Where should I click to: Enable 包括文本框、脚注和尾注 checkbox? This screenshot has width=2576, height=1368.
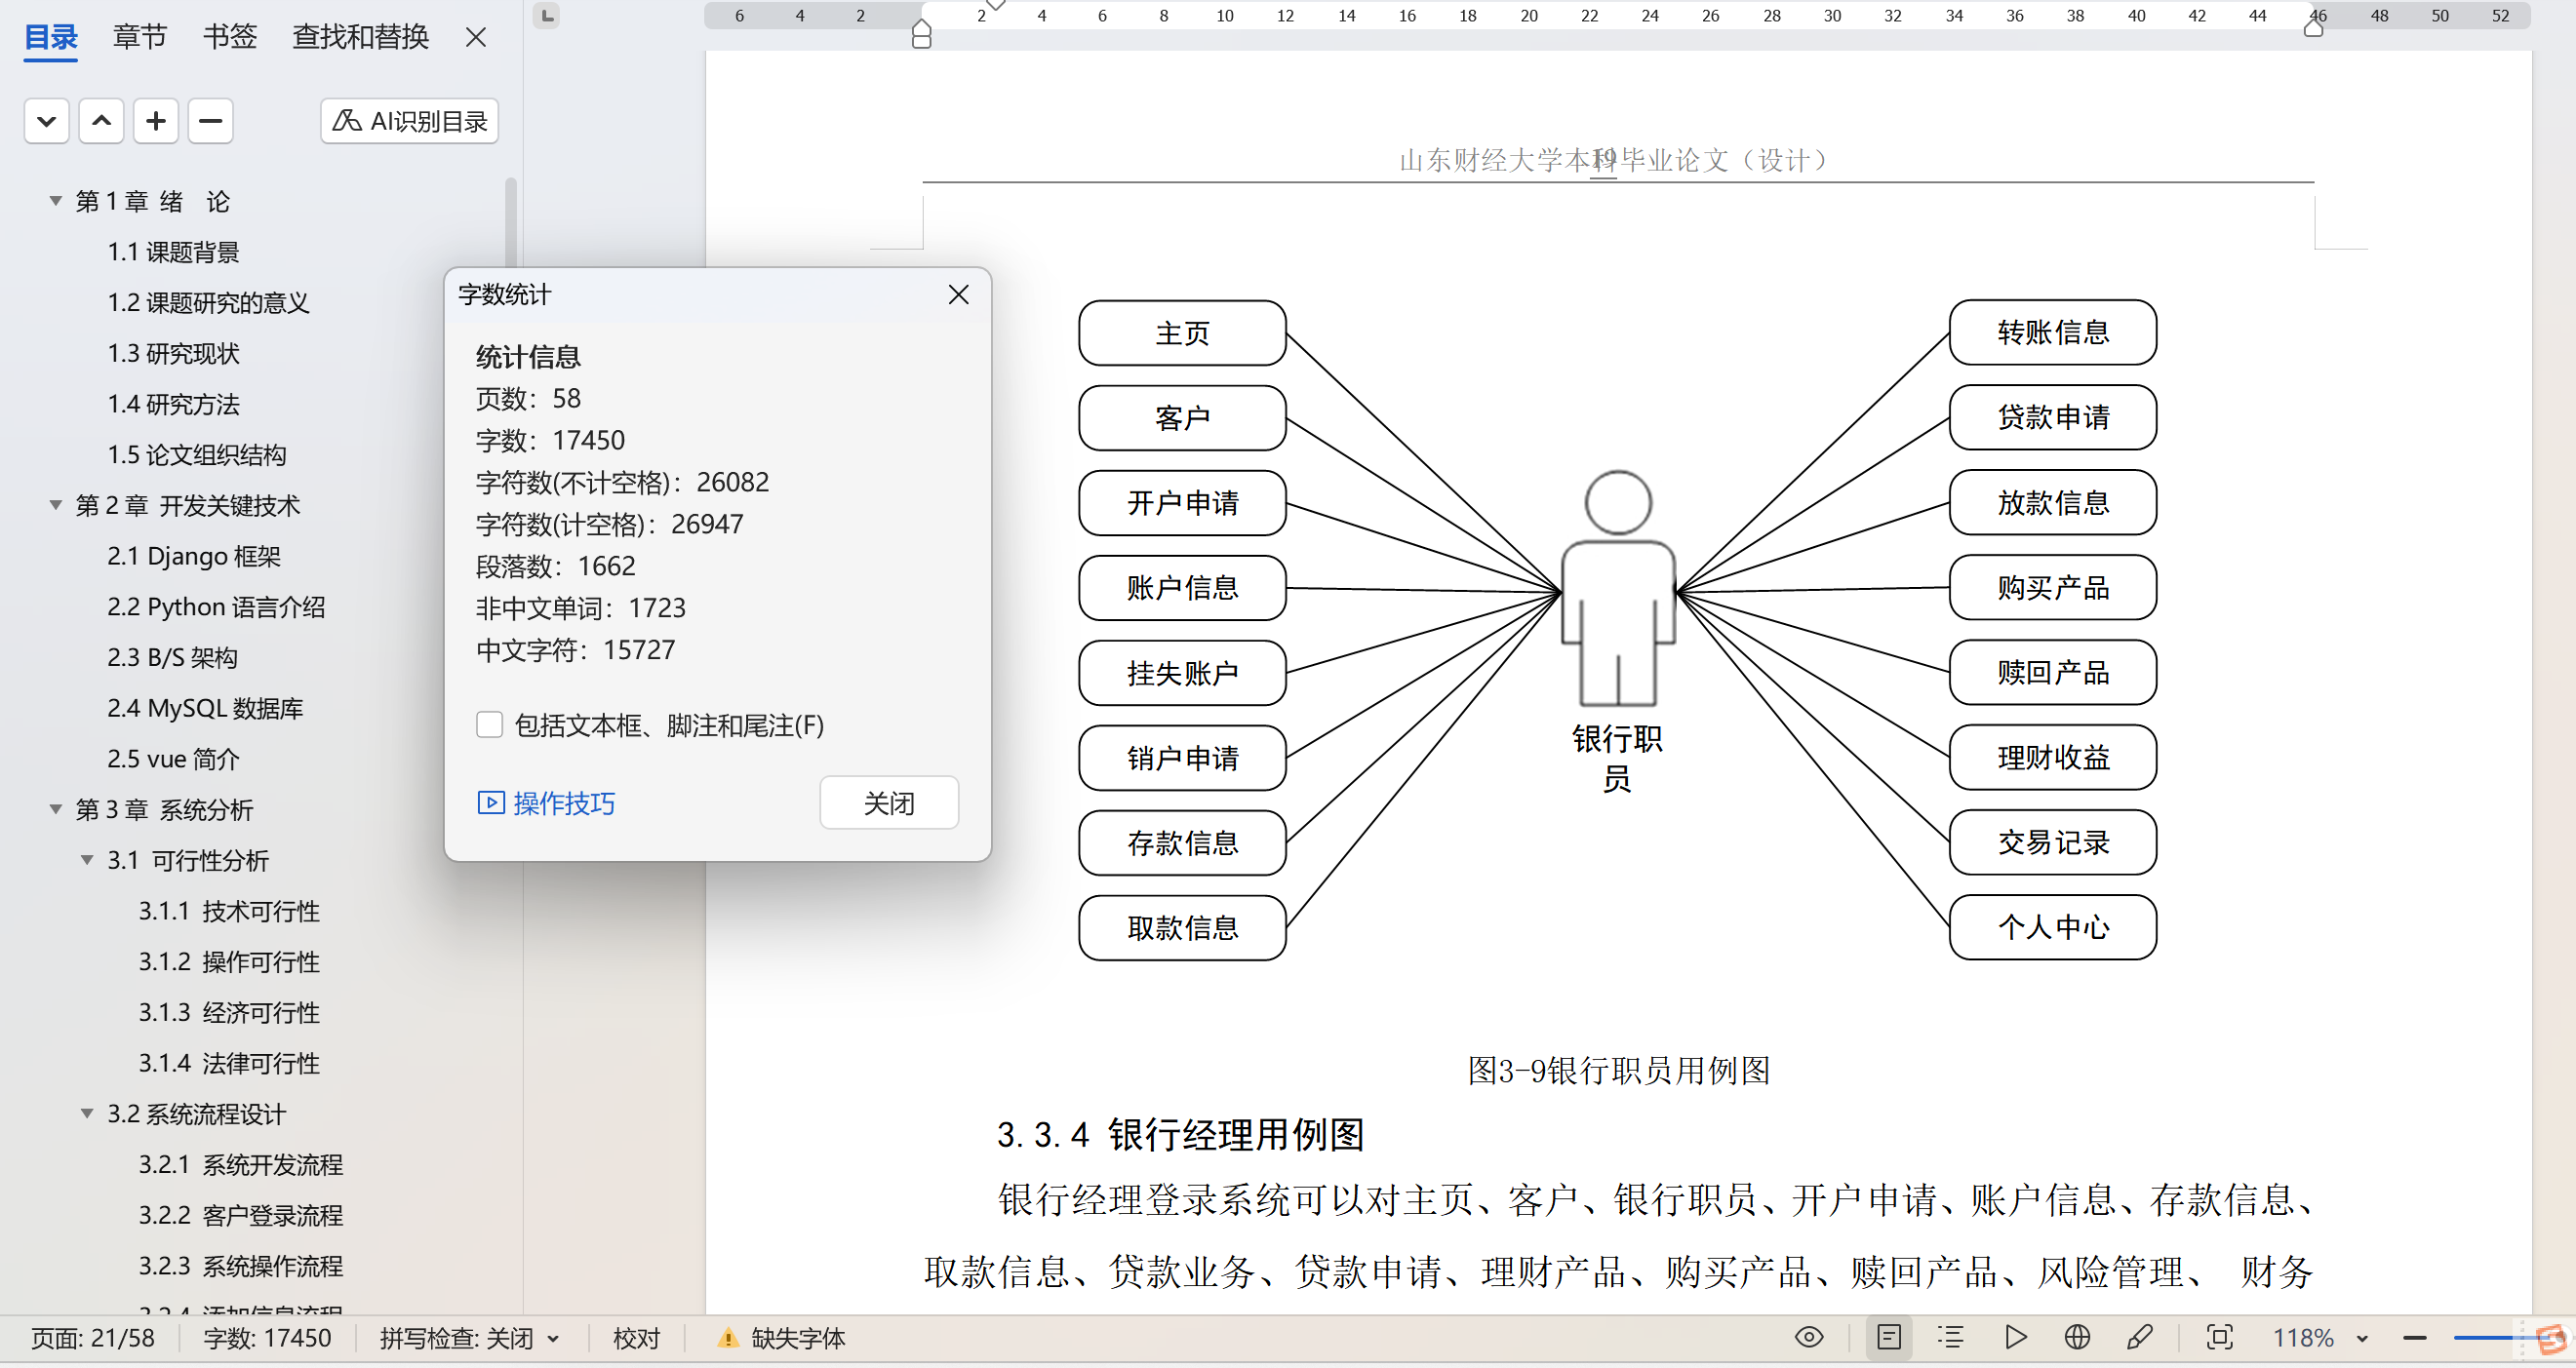coord(489,725)
